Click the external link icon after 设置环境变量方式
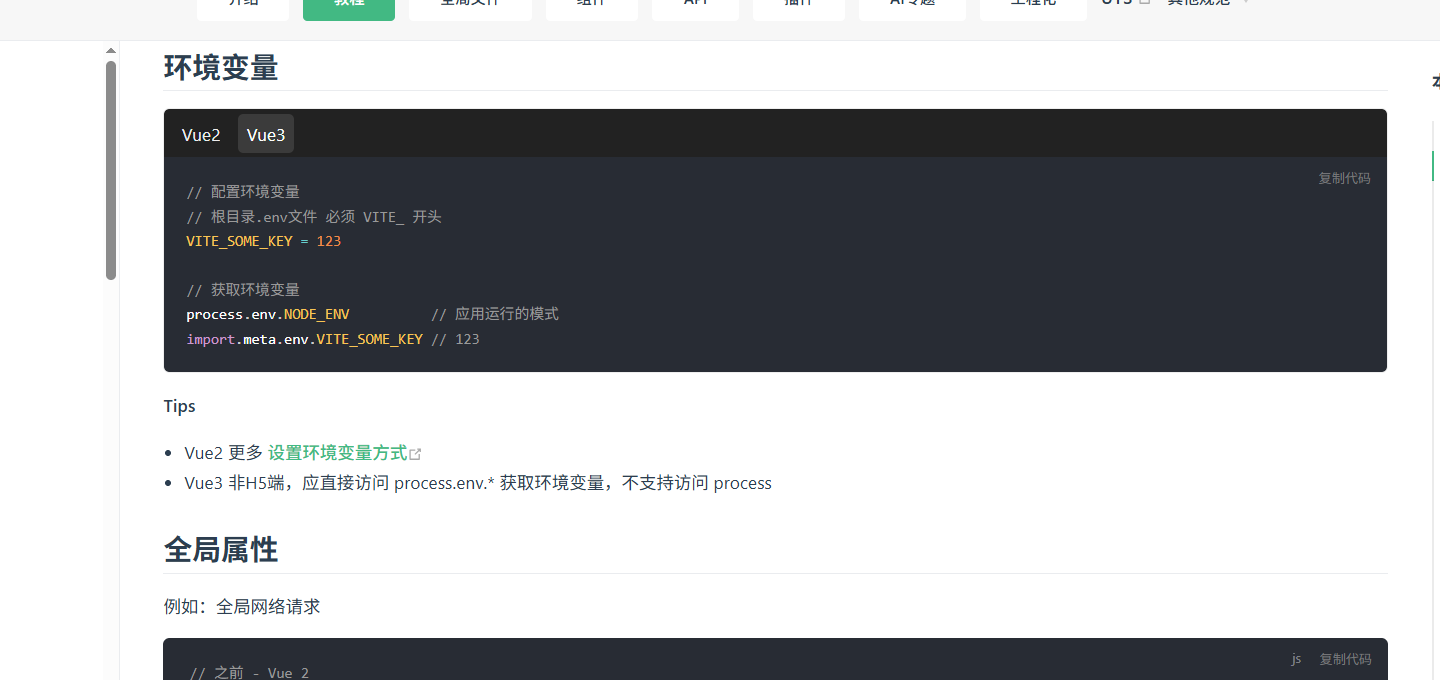The width and height of the screenshot is (1440, 680). point(416,454)
